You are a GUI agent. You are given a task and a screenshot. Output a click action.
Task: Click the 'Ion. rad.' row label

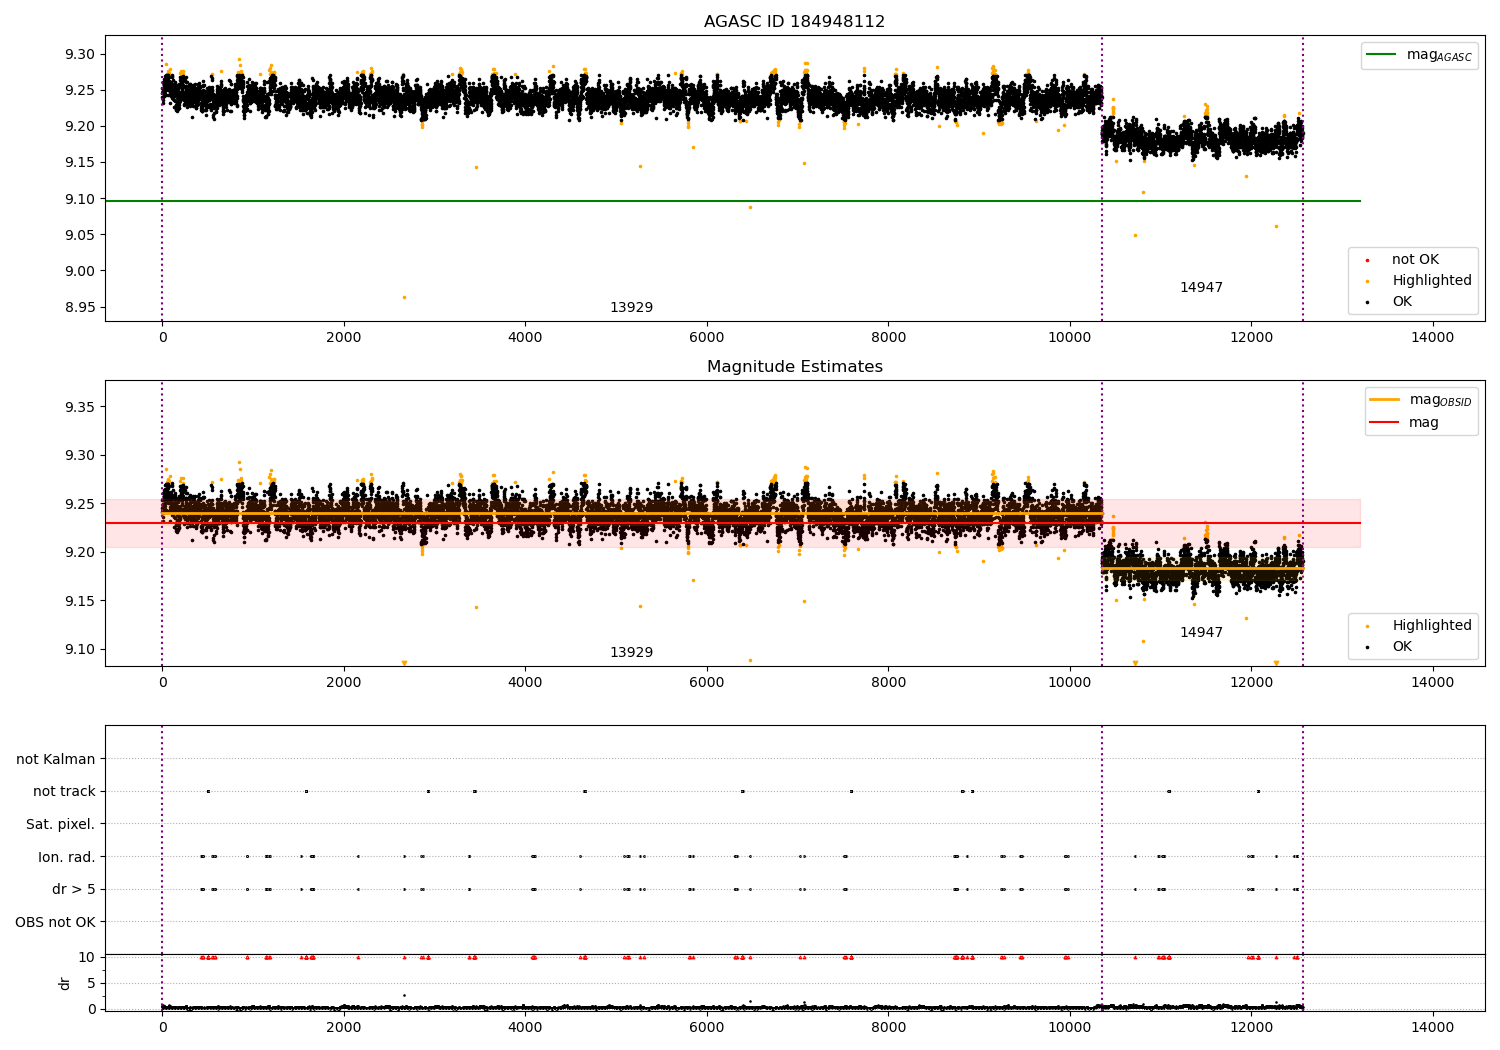(x=66, y=857)
